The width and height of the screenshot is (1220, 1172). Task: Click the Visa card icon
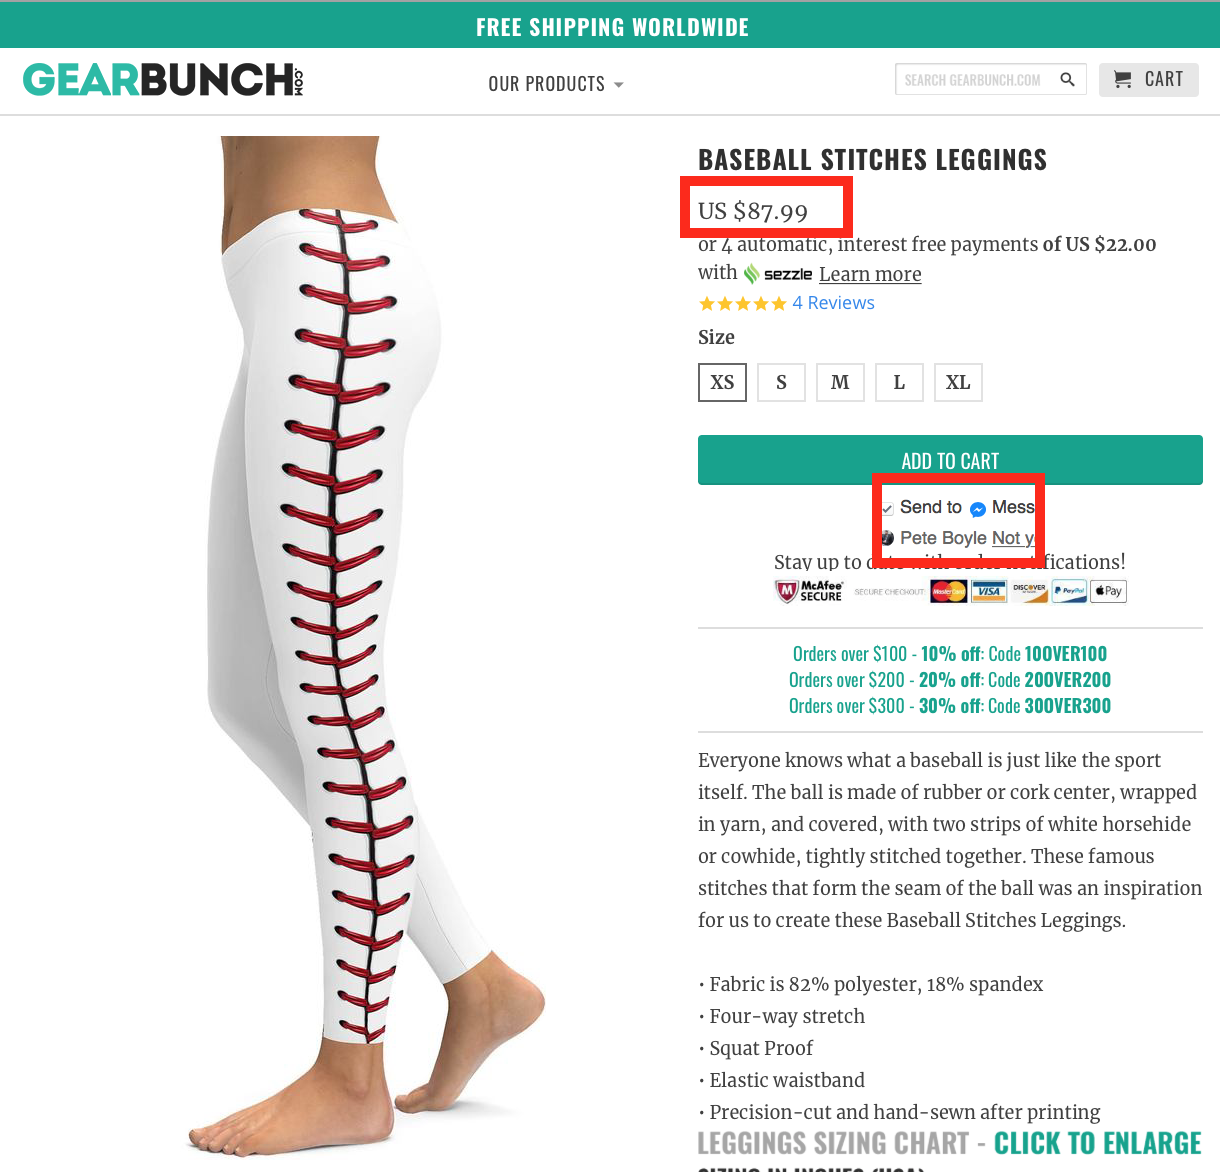[x=988, y=591]
